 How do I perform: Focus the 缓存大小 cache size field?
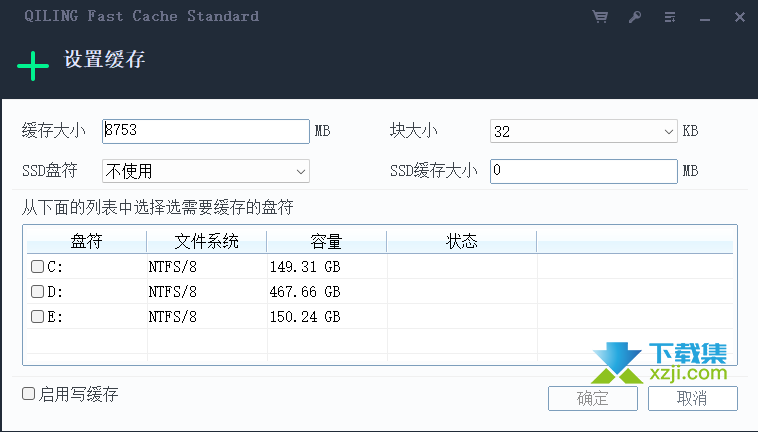(x=206, y=131)
